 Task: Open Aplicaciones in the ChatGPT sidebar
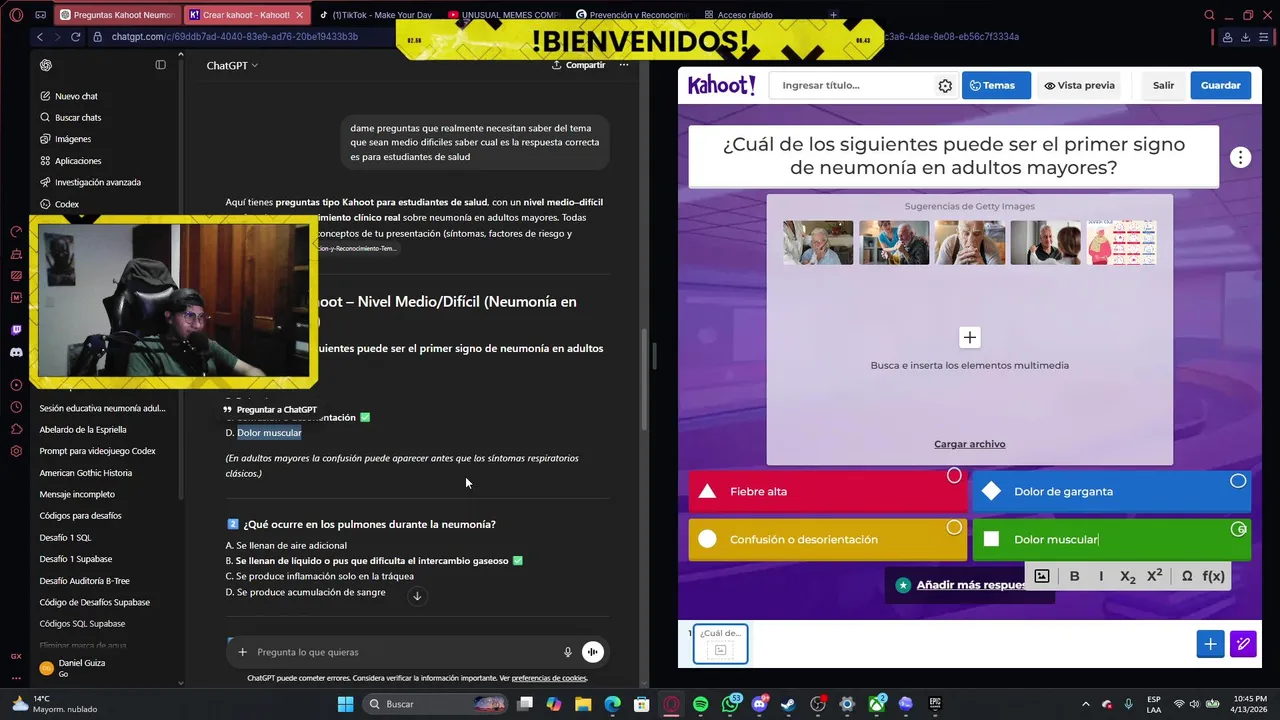point(78,160)
